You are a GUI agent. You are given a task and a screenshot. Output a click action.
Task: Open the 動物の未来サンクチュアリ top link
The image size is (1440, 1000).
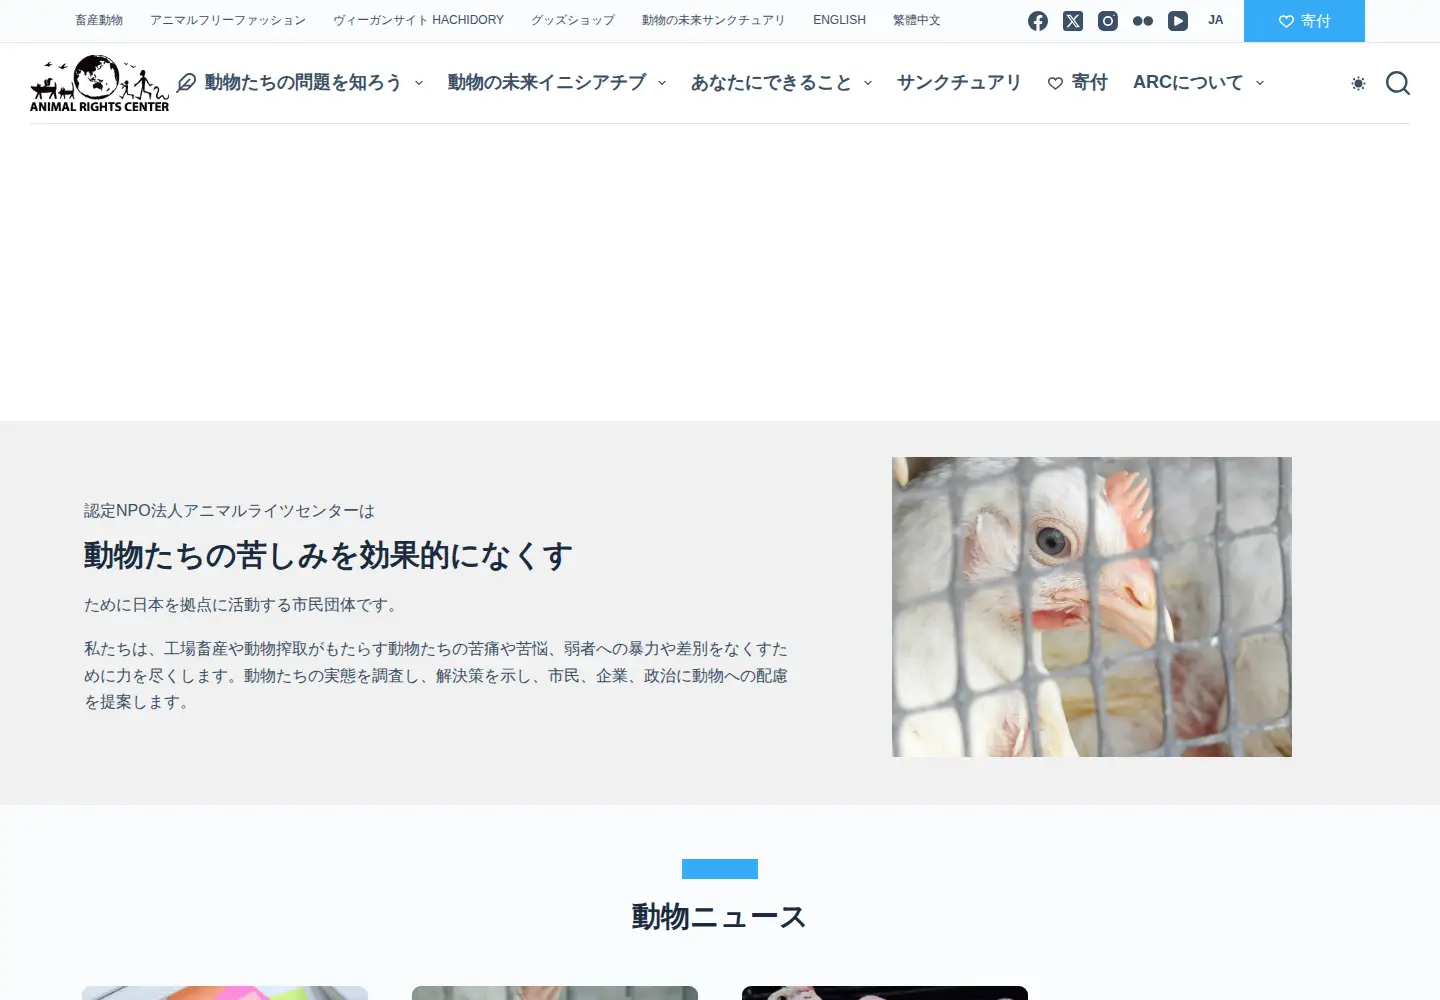[714, 20]
